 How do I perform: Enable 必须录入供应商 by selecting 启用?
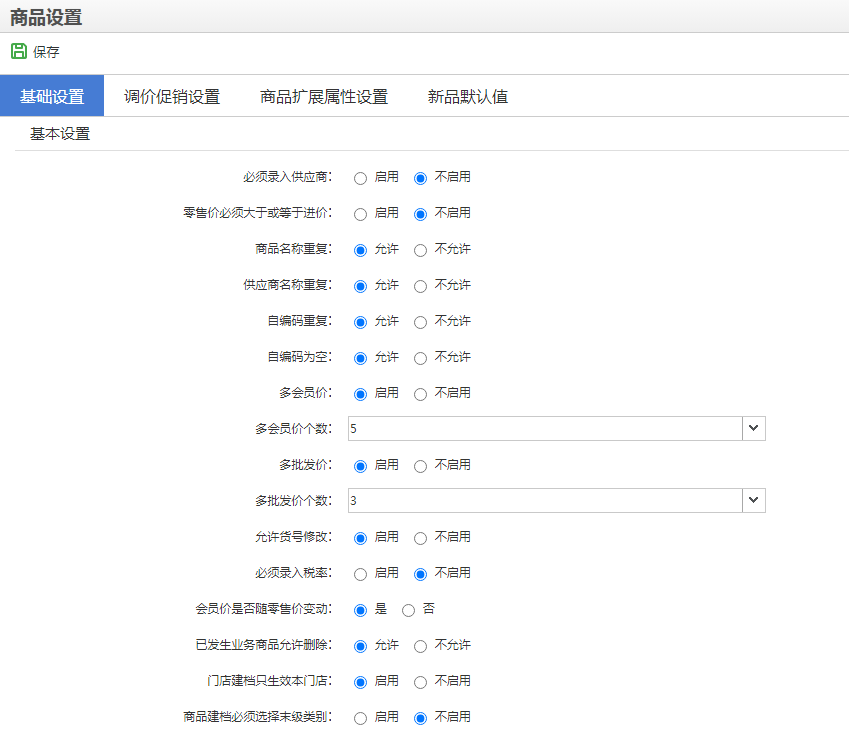360,178
